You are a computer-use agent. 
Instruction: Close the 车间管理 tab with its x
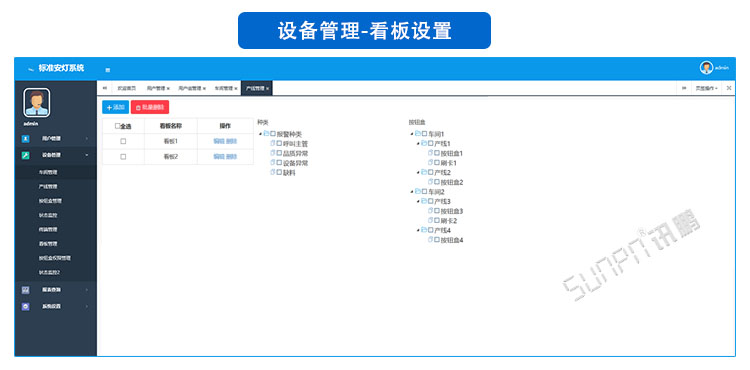pyautogui.click(x=236, y=89)
